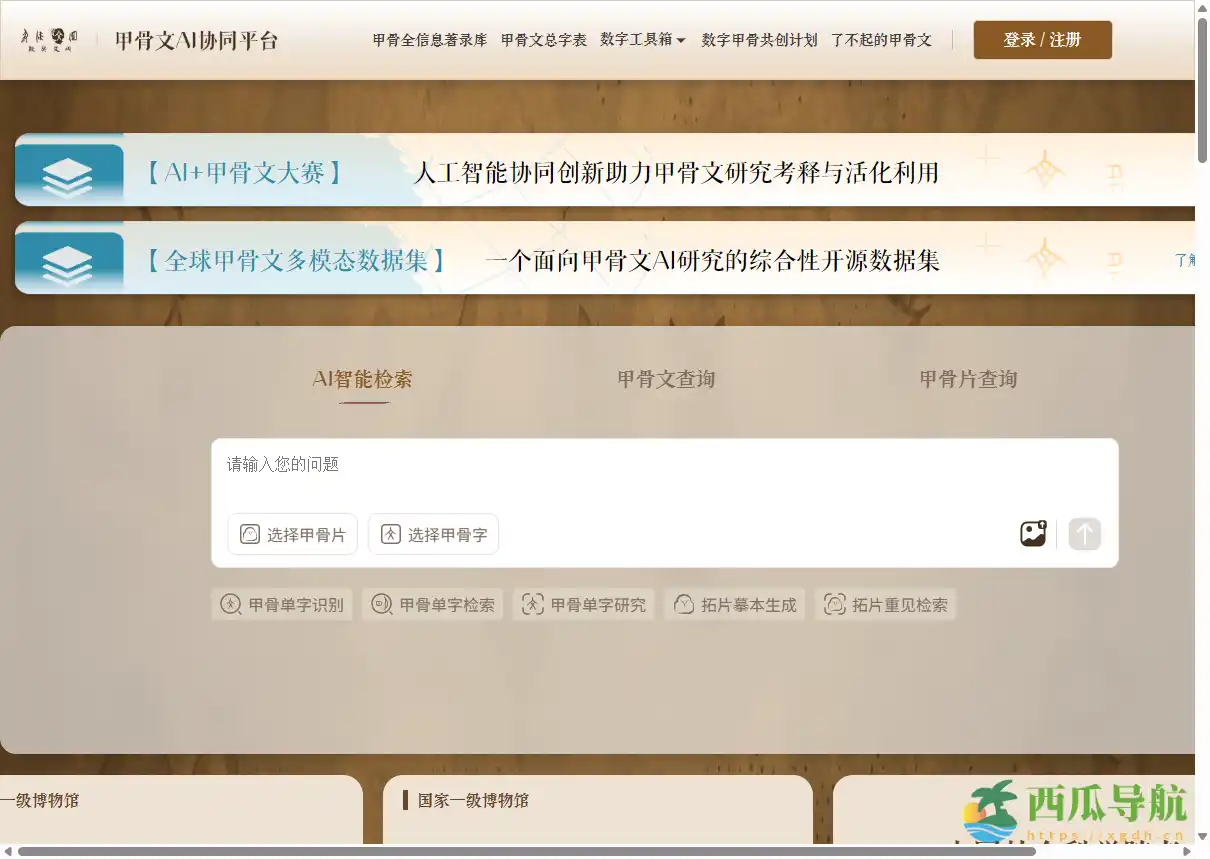Switch to the 甲骨片查询 tab
Image resolution: width=1210 pixels, height=859 pixels.
[x=967, y=379]
